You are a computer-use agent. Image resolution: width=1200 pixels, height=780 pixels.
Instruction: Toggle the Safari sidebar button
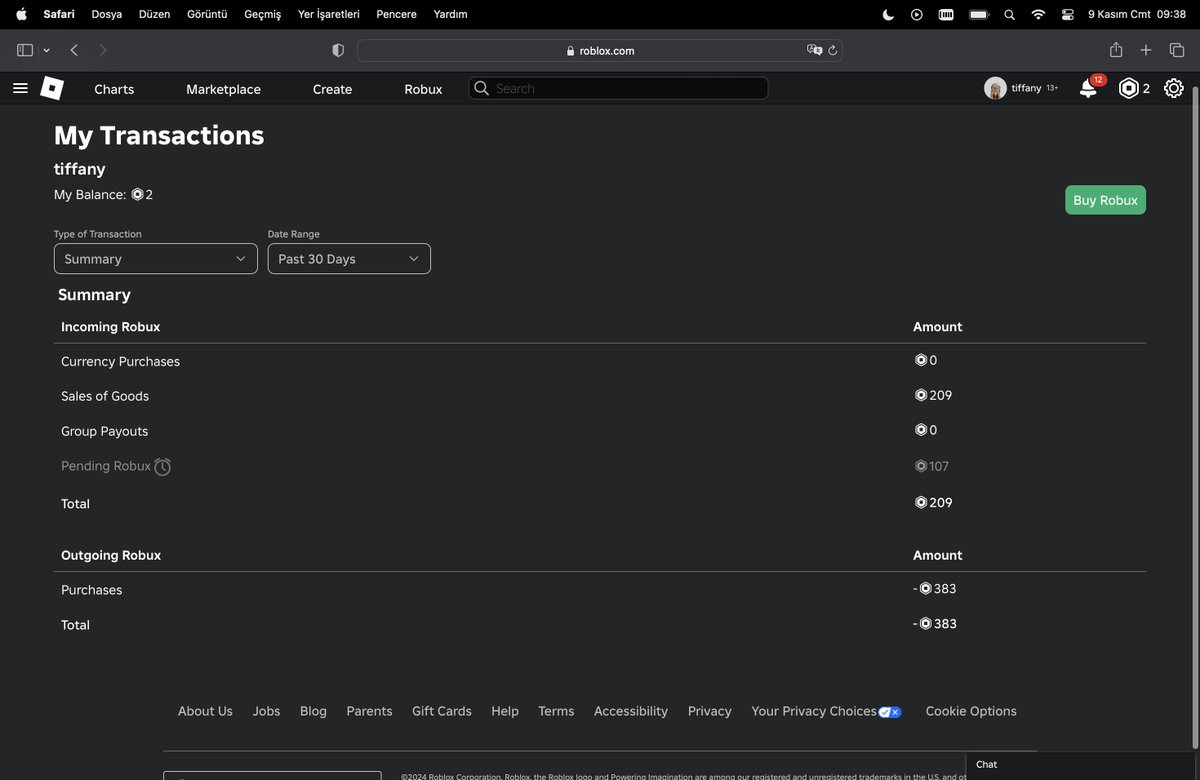[25, 50]
